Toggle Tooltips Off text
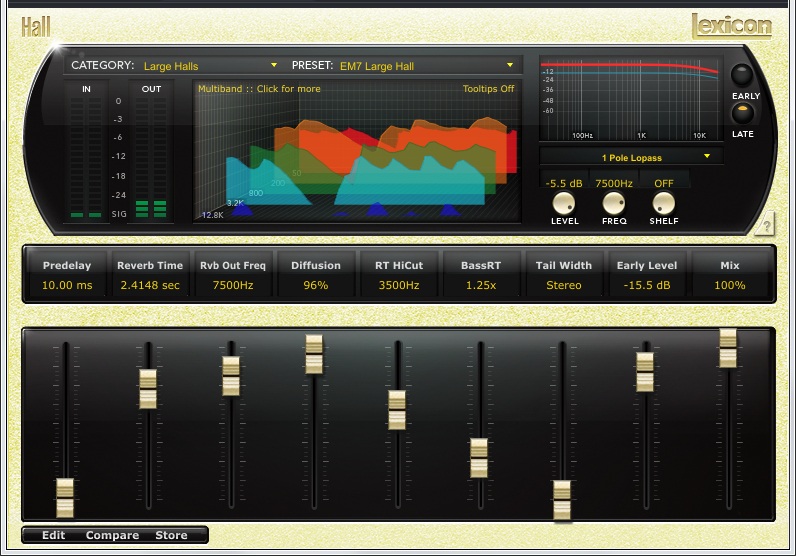This screenshot has height=556, width=796. click(x=488, y=89)
